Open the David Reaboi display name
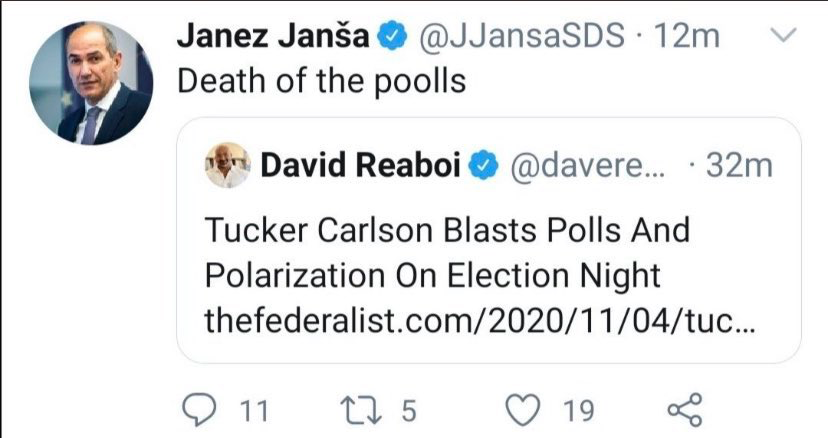828x438 pixels. (x=361, y=165)
